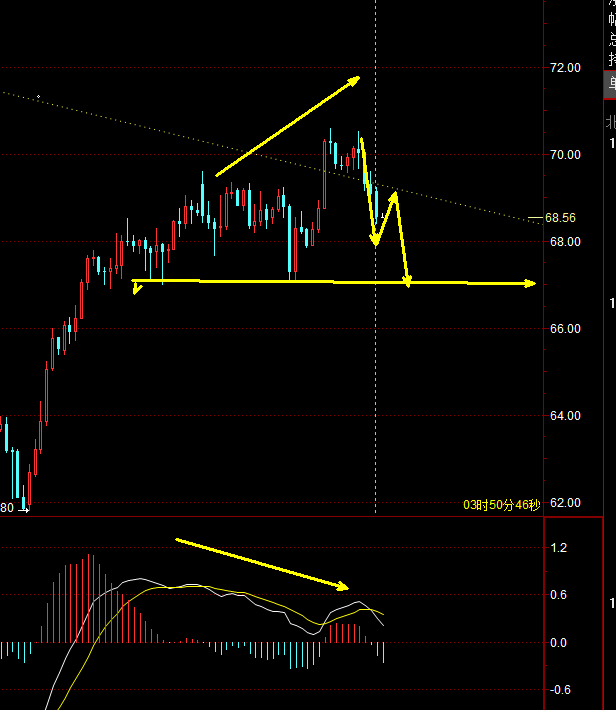Select the current price marker 68.56
This screenshot has width=616, height=710.
(560, 218)
